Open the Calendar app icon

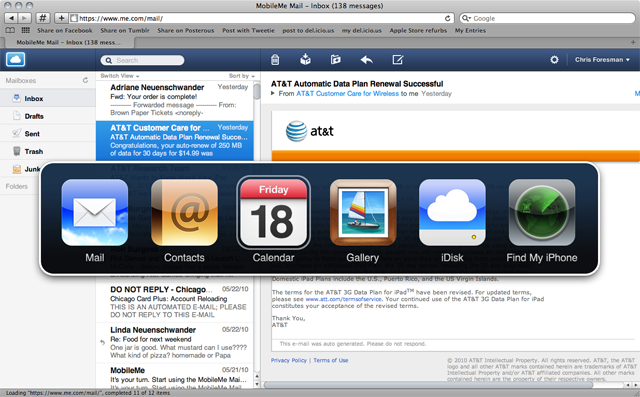click(x=273, y=212)
